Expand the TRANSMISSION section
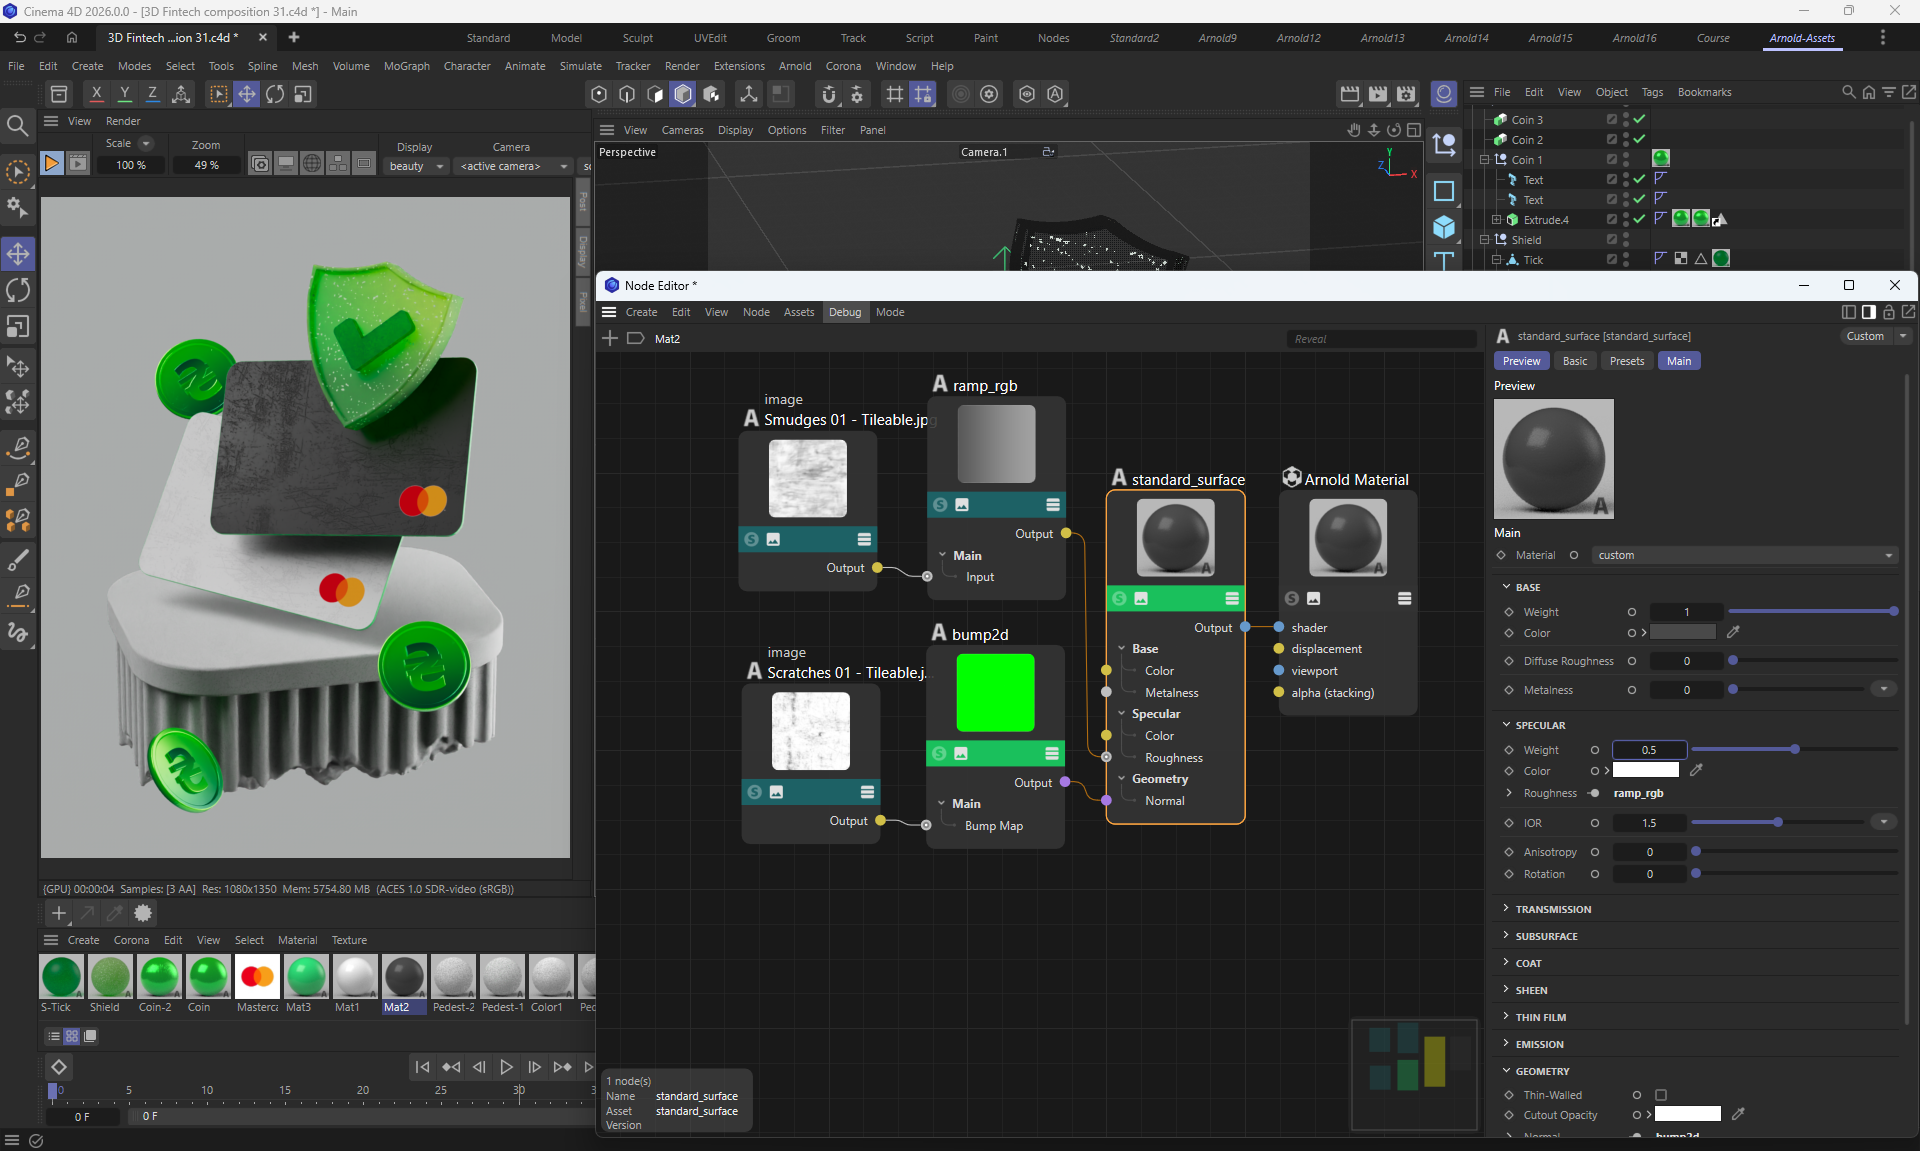The image size is (1920, 1151). 1552,909
